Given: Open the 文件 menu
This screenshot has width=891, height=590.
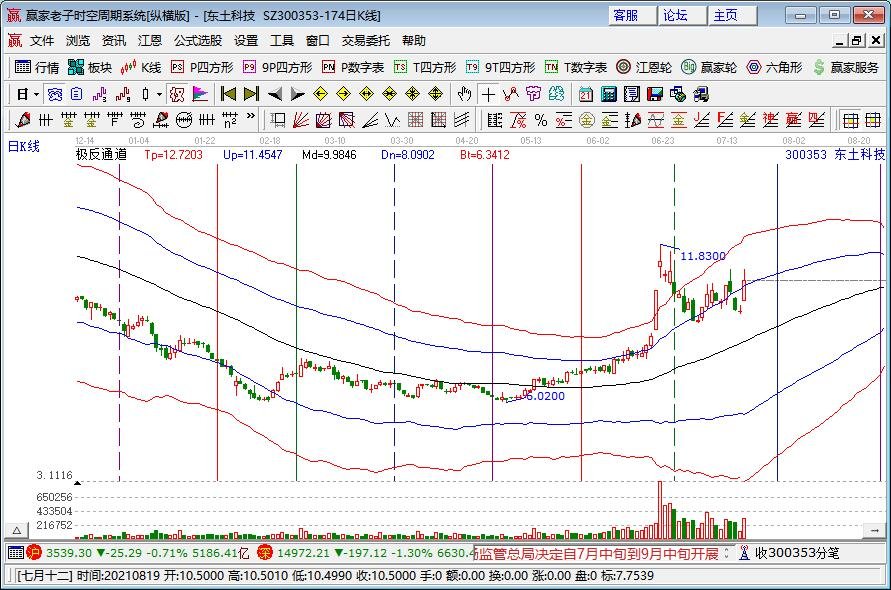Looking at the screenshot, I should point(41,41).
